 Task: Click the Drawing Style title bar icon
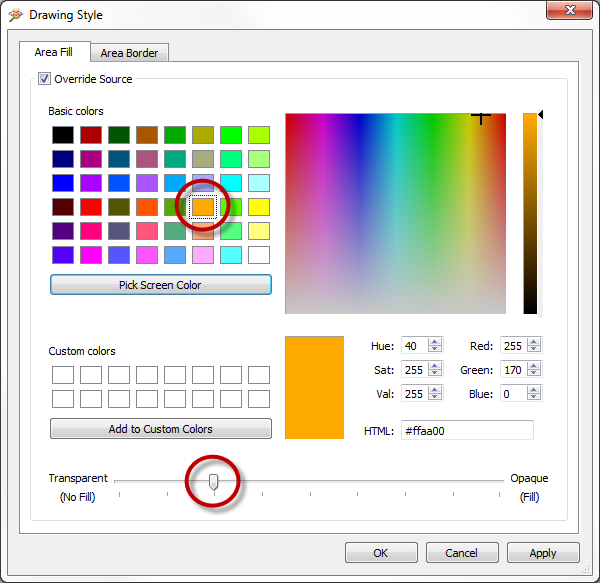tap(16, 15)
